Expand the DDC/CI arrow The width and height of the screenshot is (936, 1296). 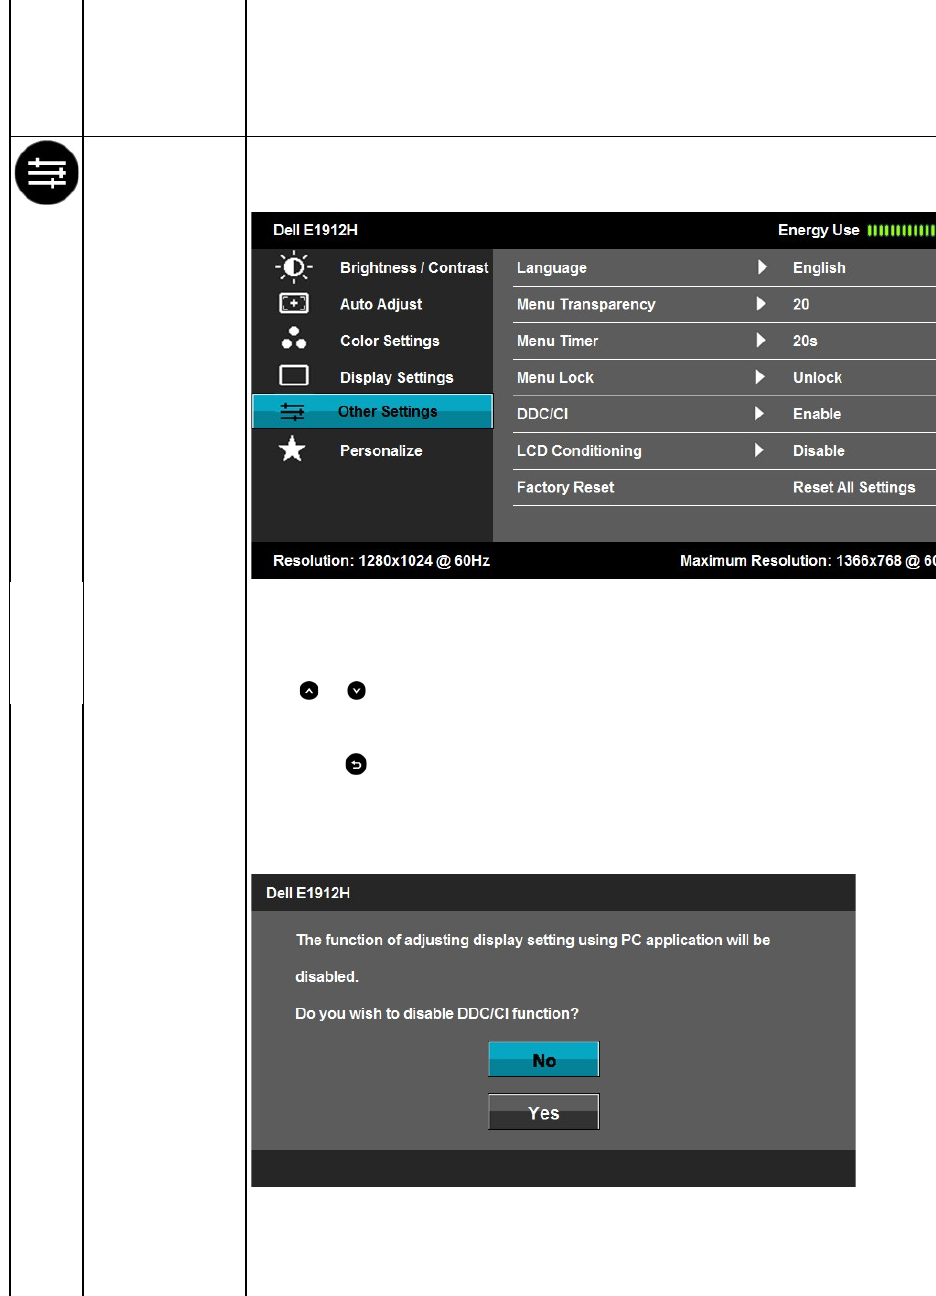click(x=762, y=413)
